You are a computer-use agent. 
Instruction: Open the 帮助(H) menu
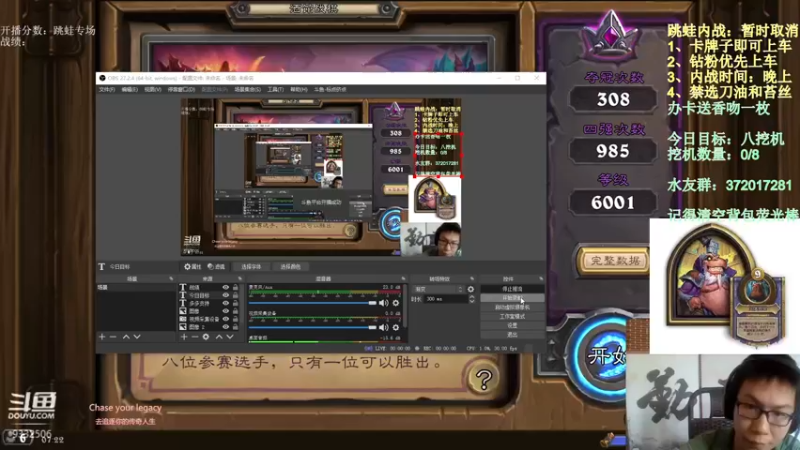click(x=299, y=90)
